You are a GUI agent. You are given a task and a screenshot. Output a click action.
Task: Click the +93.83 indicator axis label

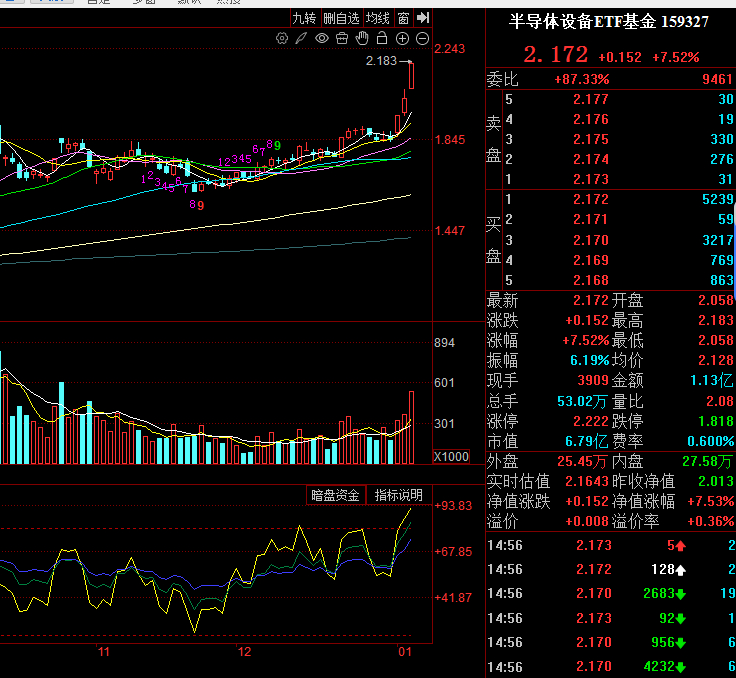(453, 506)
